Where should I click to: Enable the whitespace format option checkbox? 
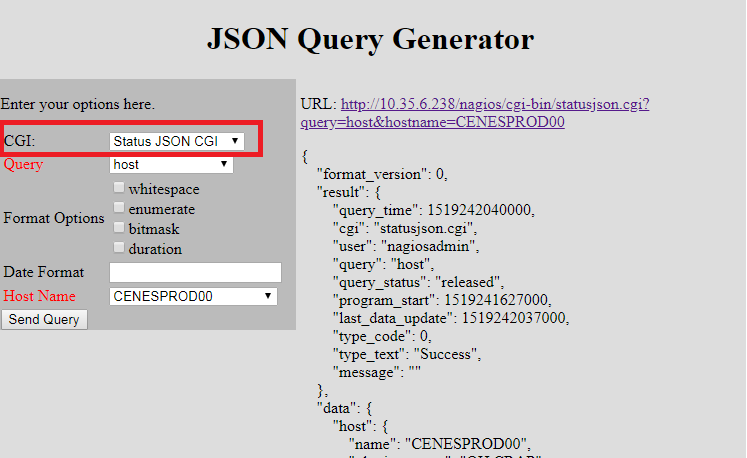pos(119,188)
